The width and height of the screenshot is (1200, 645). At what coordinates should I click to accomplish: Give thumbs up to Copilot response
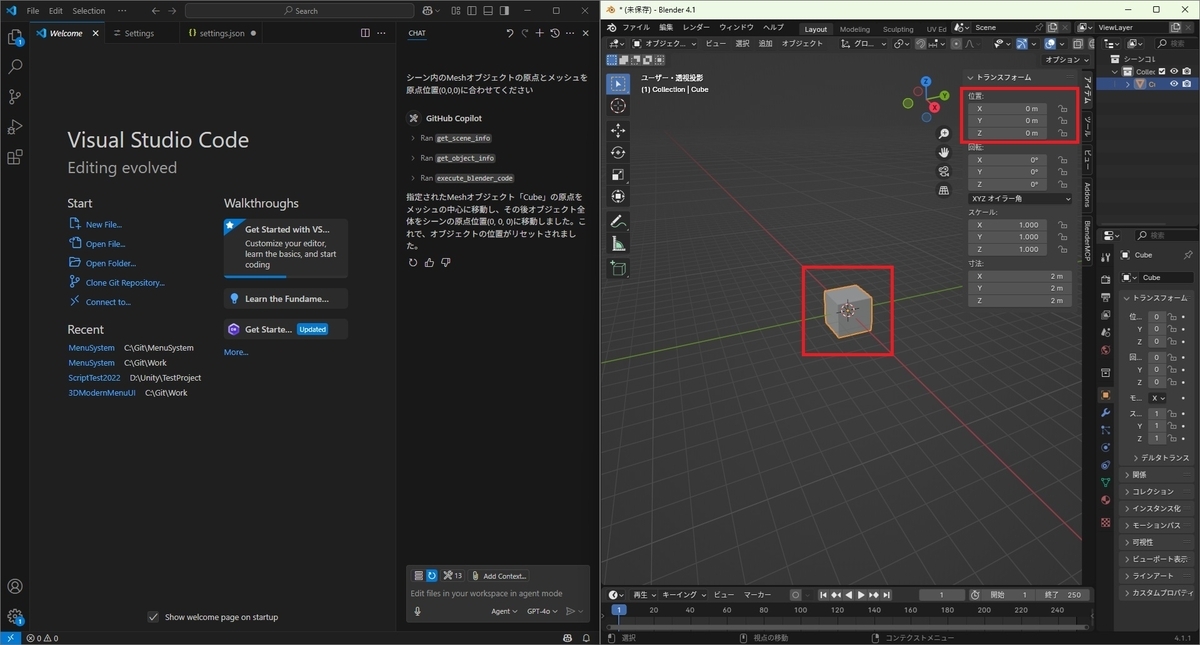[x=429, y=263]
